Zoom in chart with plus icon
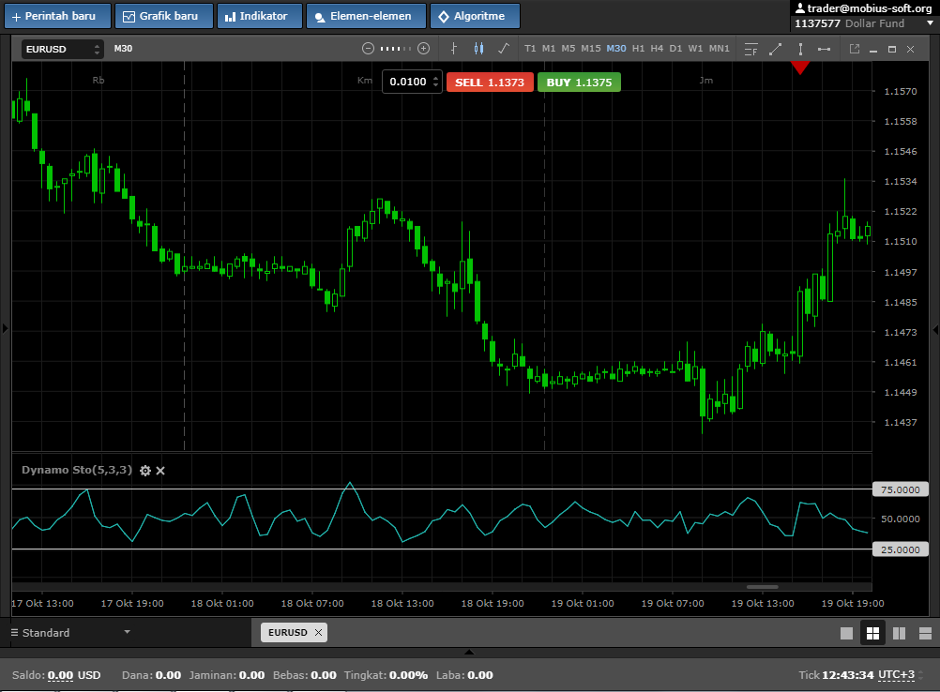 [424, 48]
